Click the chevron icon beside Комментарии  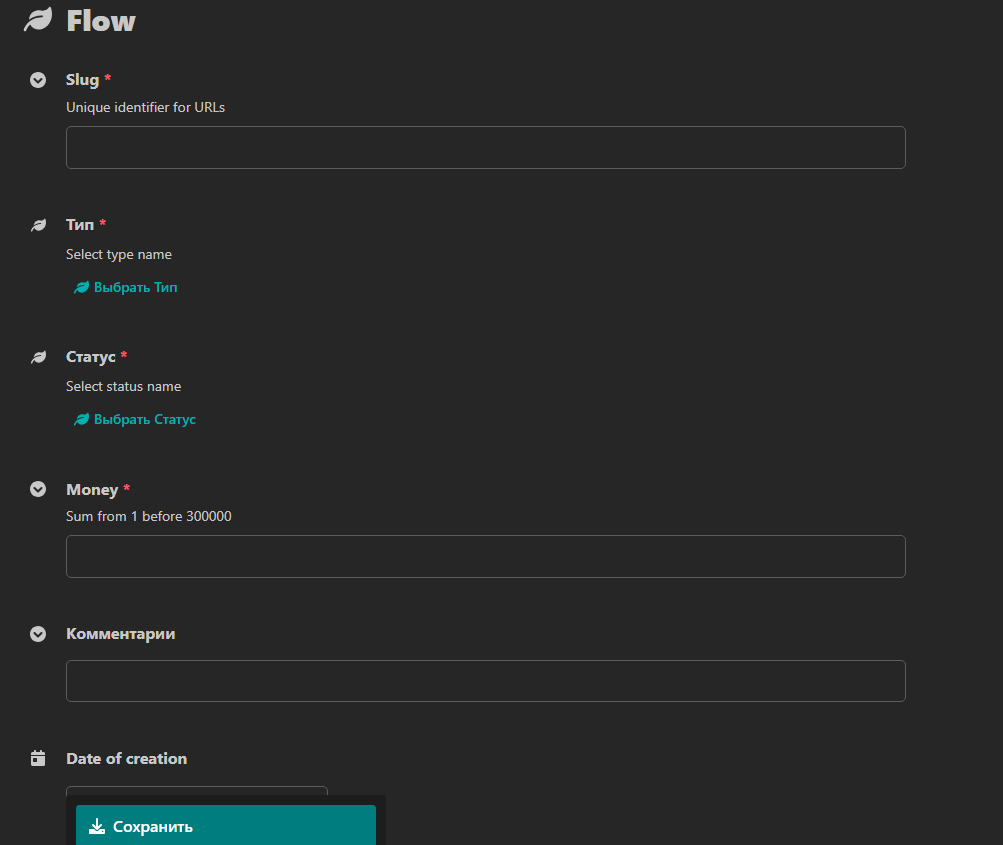(x=38, y=634)
